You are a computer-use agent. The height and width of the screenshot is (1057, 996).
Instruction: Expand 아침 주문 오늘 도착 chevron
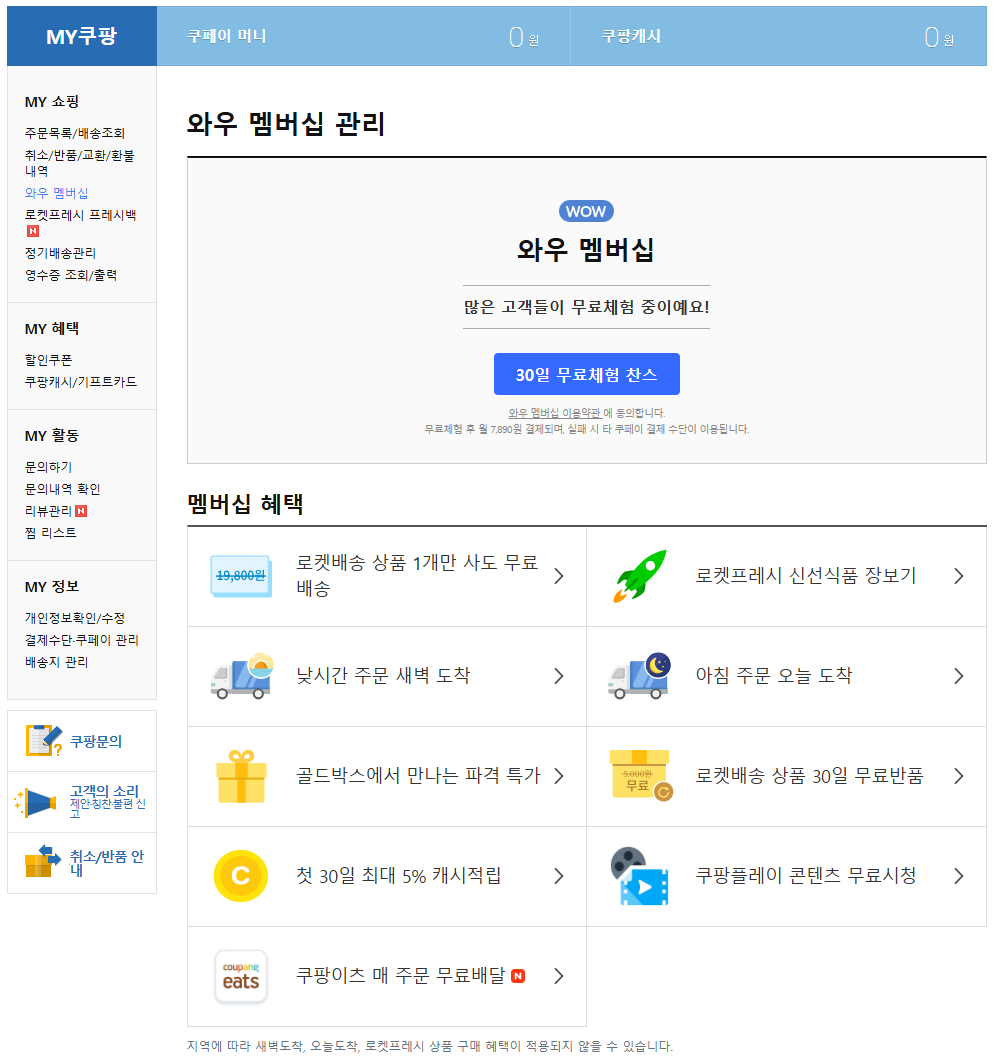[x=958, y=676]
